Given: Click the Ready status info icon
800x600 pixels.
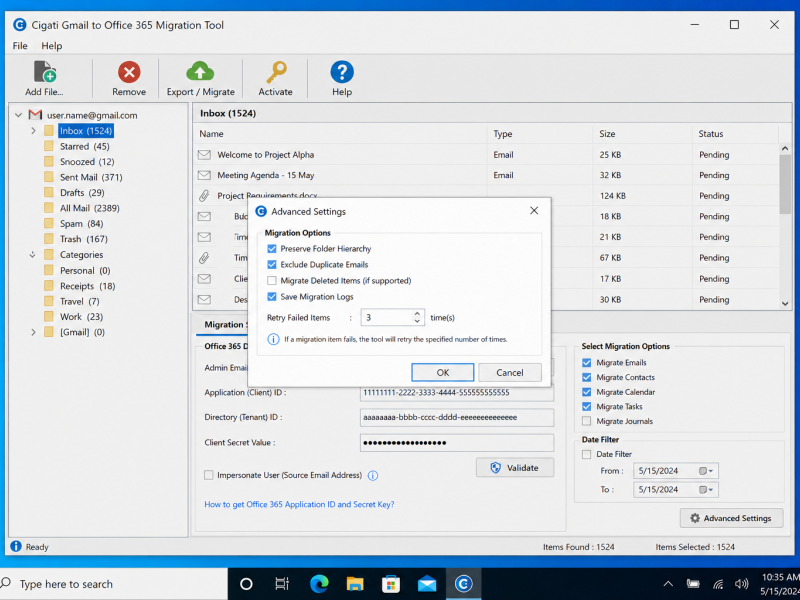Looking at the screenshot, I should coord(16,546).
